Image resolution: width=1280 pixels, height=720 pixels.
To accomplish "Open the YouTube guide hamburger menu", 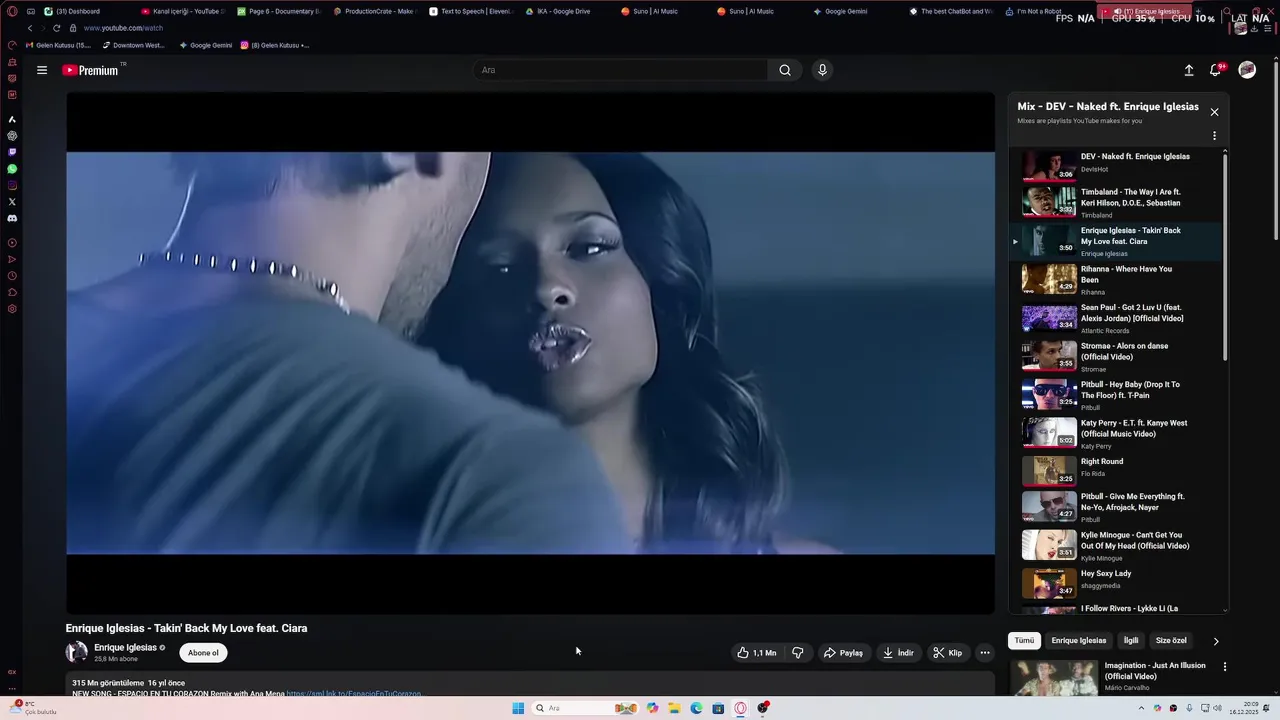I will click(42, 70).
